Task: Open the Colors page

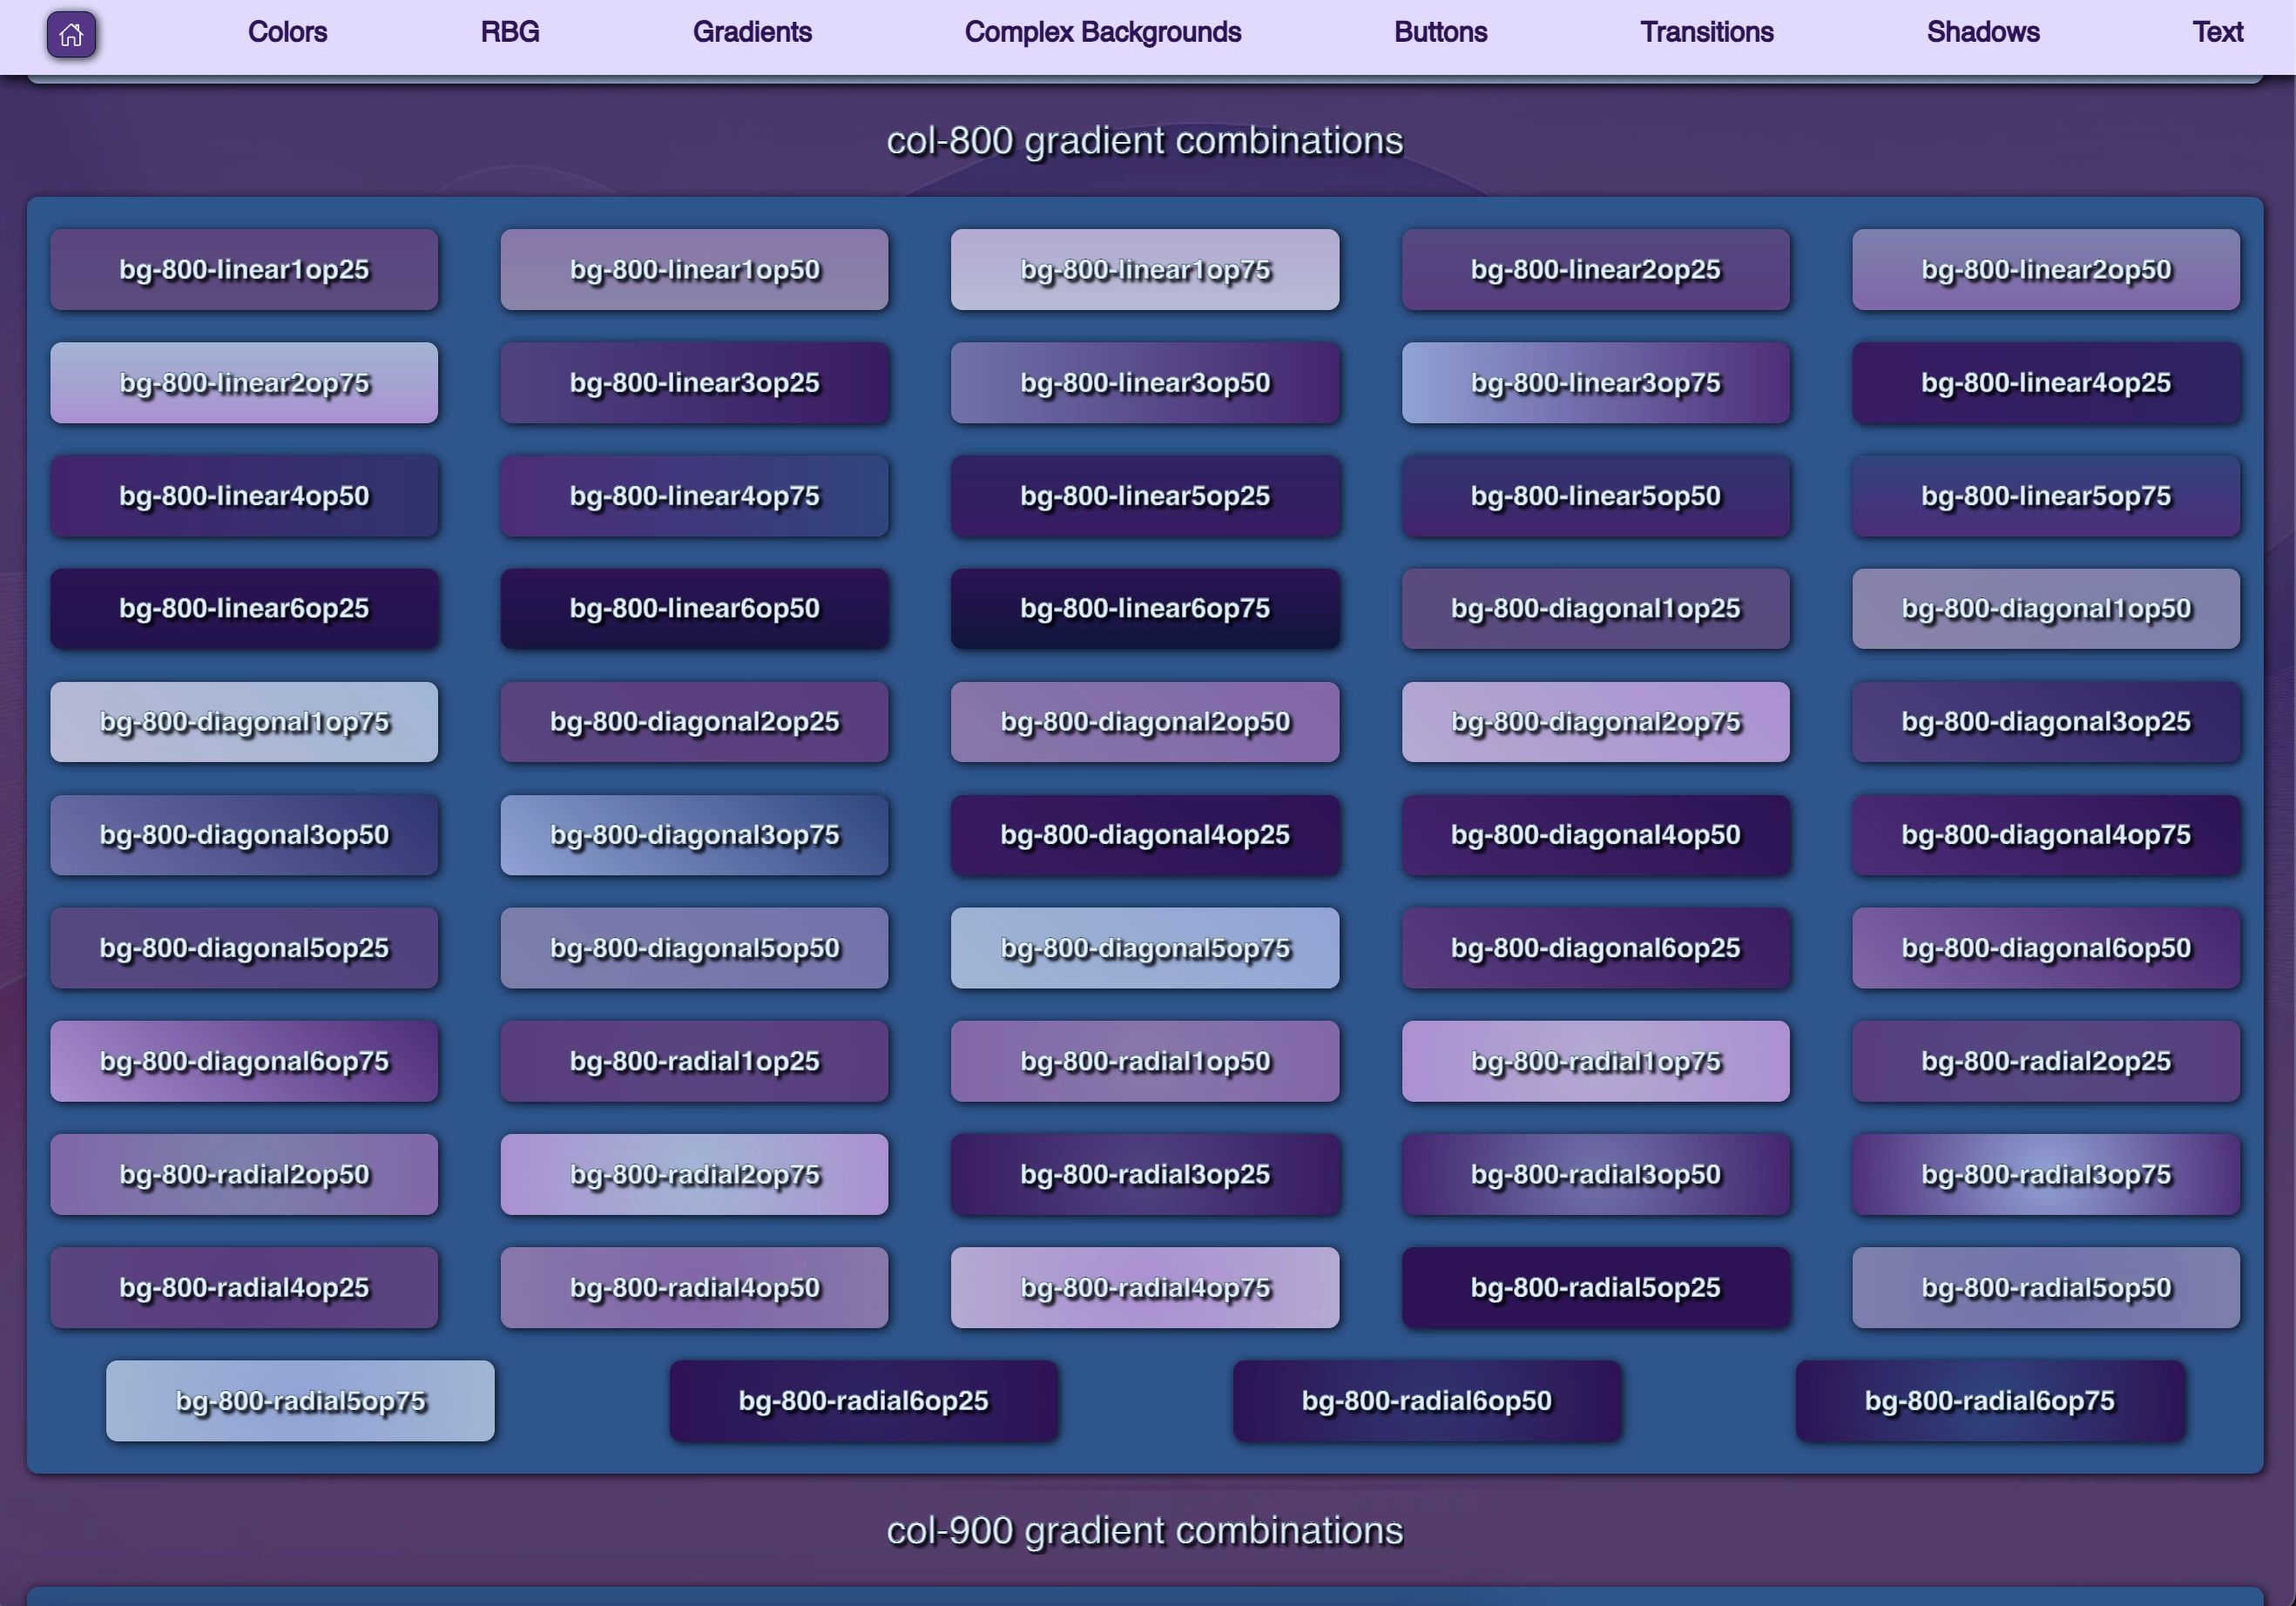Action: coord(286,31)
